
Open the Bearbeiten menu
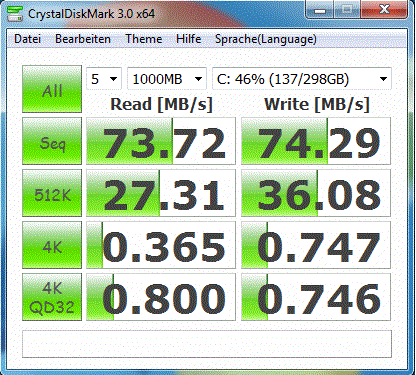83,39
